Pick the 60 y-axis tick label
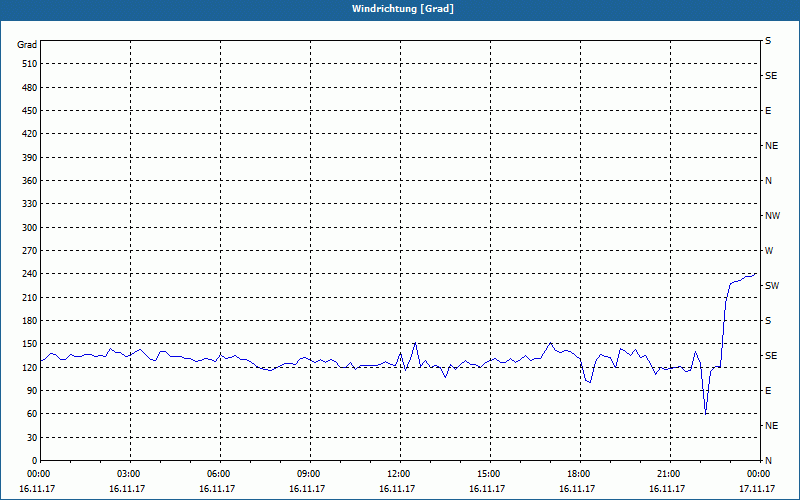800x500 pixels. click(x=32, y=414)
